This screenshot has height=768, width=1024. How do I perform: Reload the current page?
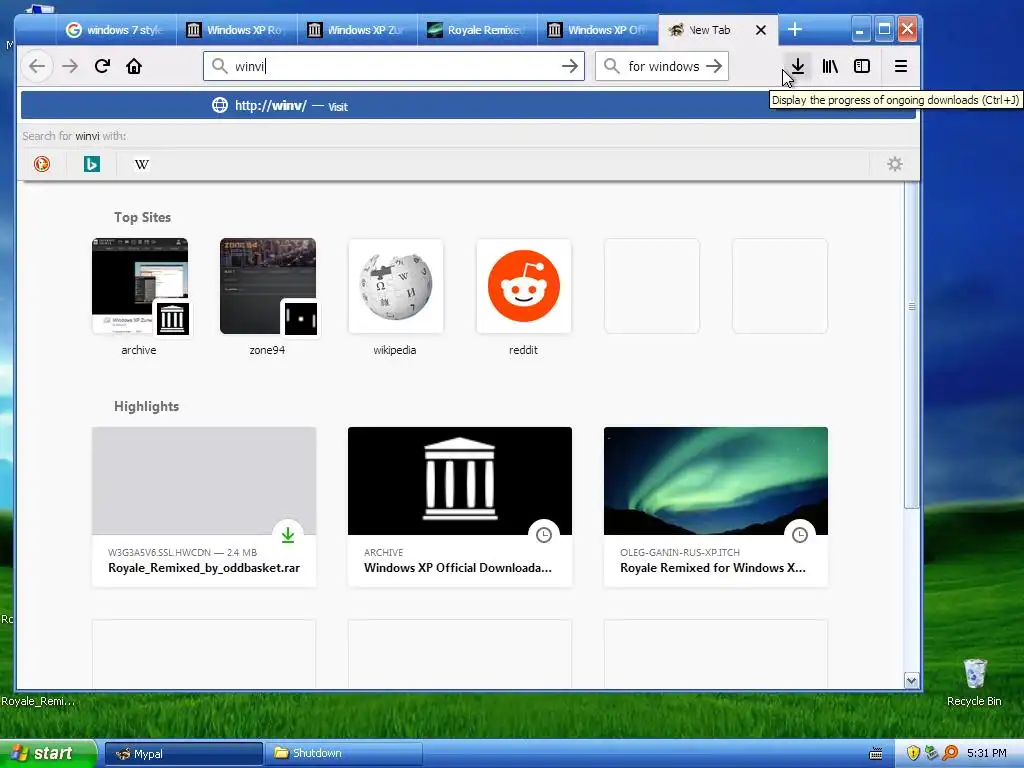click(x=102, y=66)
